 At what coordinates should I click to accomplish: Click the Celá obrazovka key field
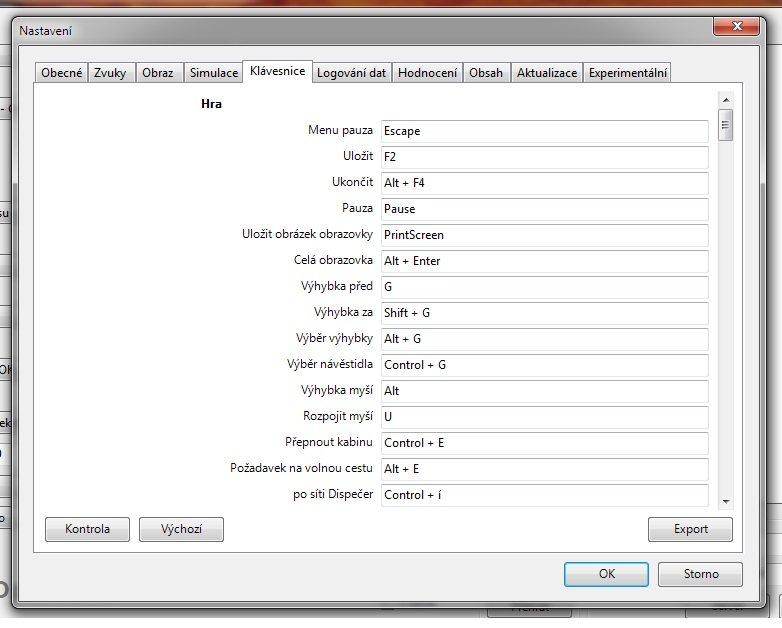[x=544, y=261]
